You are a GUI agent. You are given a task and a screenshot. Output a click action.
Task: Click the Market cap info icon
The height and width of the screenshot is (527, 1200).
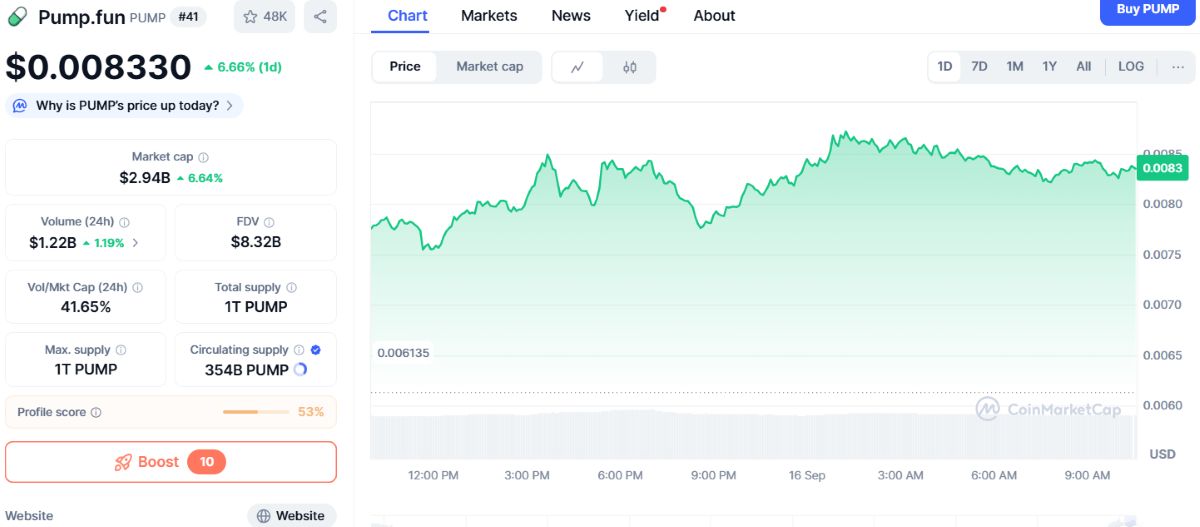tap(203, 157)
